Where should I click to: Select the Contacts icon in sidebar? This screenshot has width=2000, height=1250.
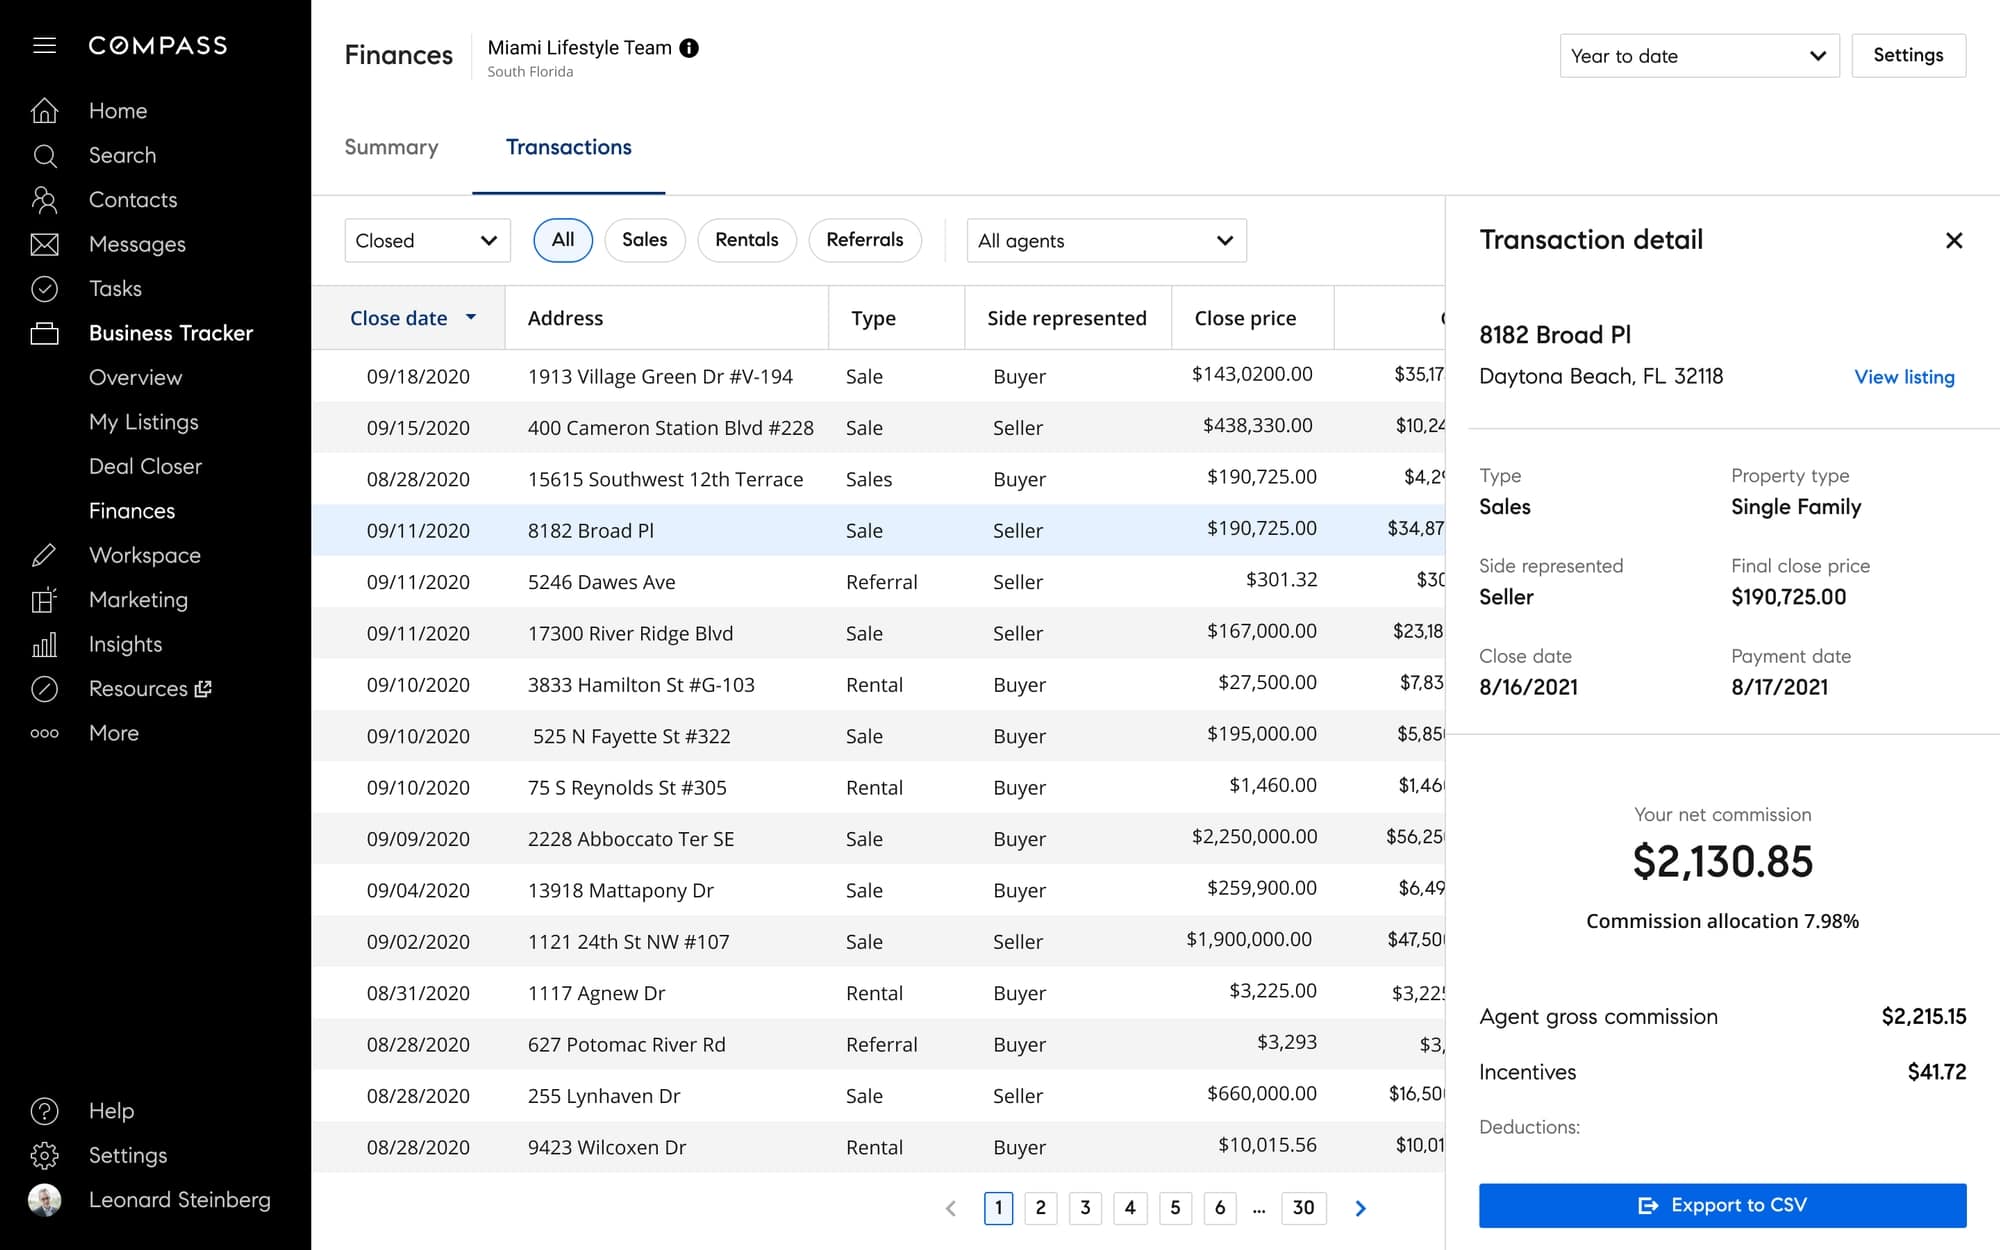[45, 199]
